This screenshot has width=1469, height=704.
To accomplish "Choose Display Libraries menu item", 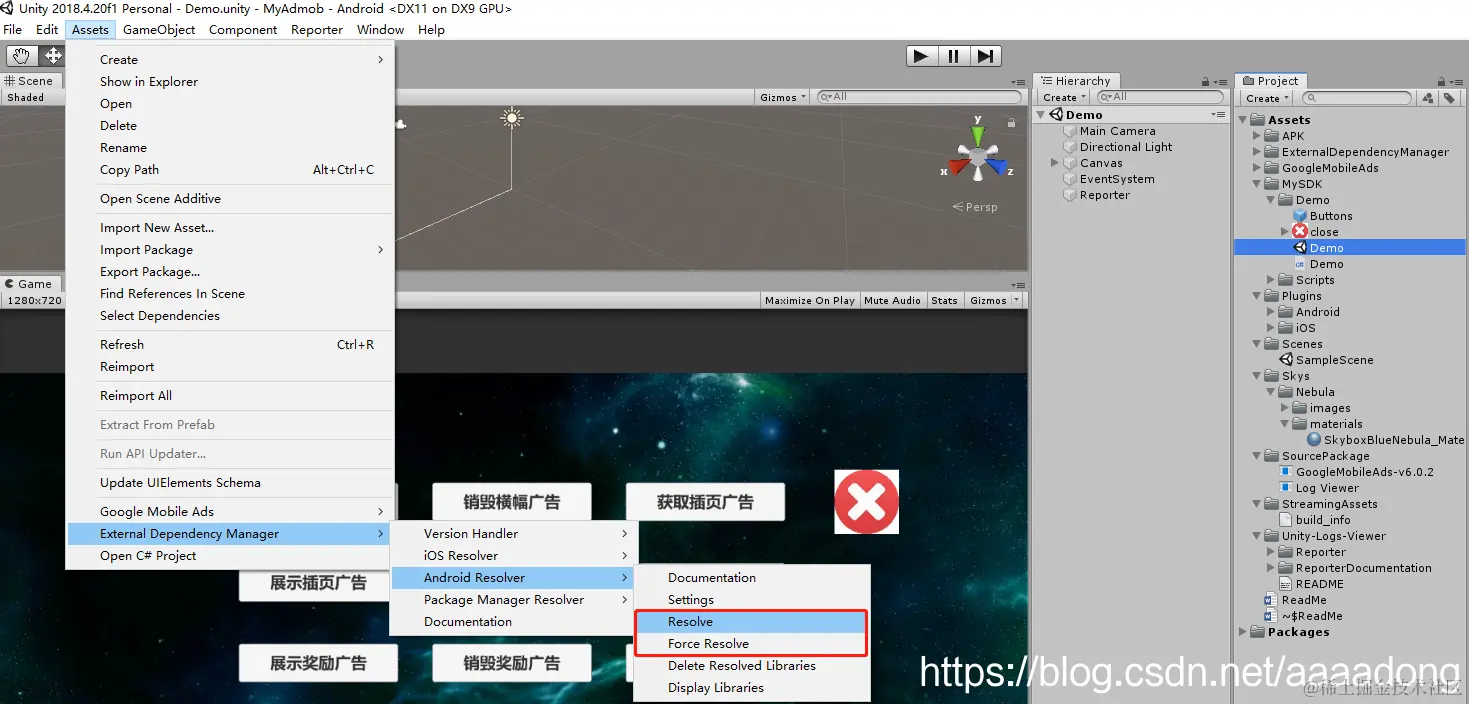I will tap(752, 688).
